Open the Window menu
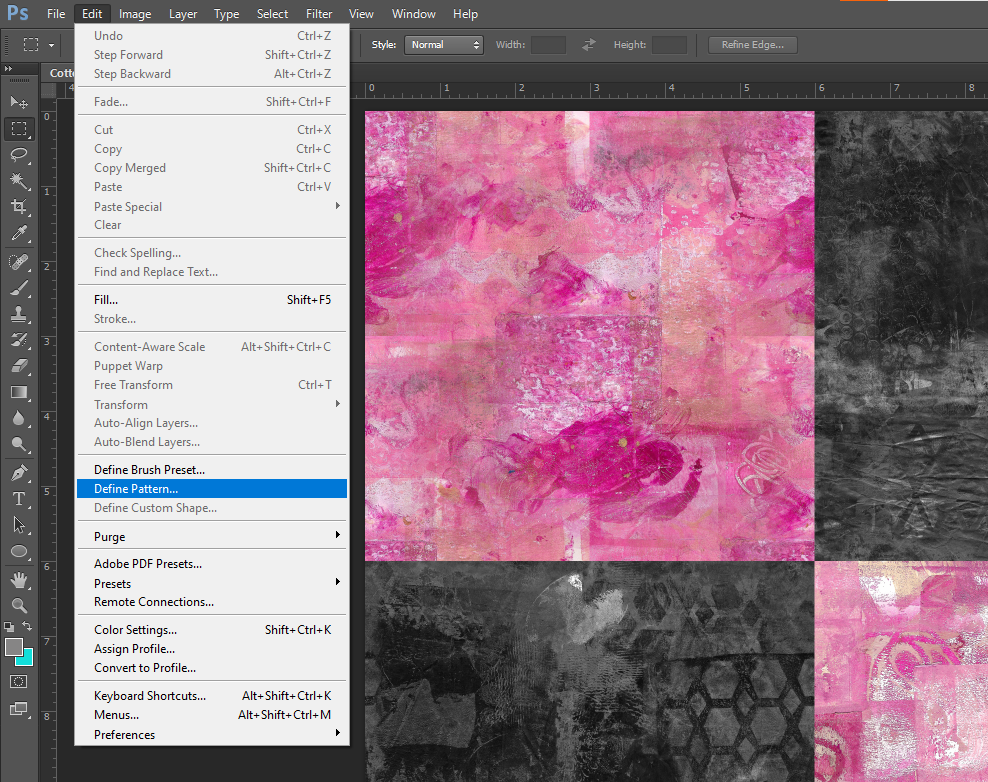This screenshot has height=782, width=988. [x=413, y=14]
